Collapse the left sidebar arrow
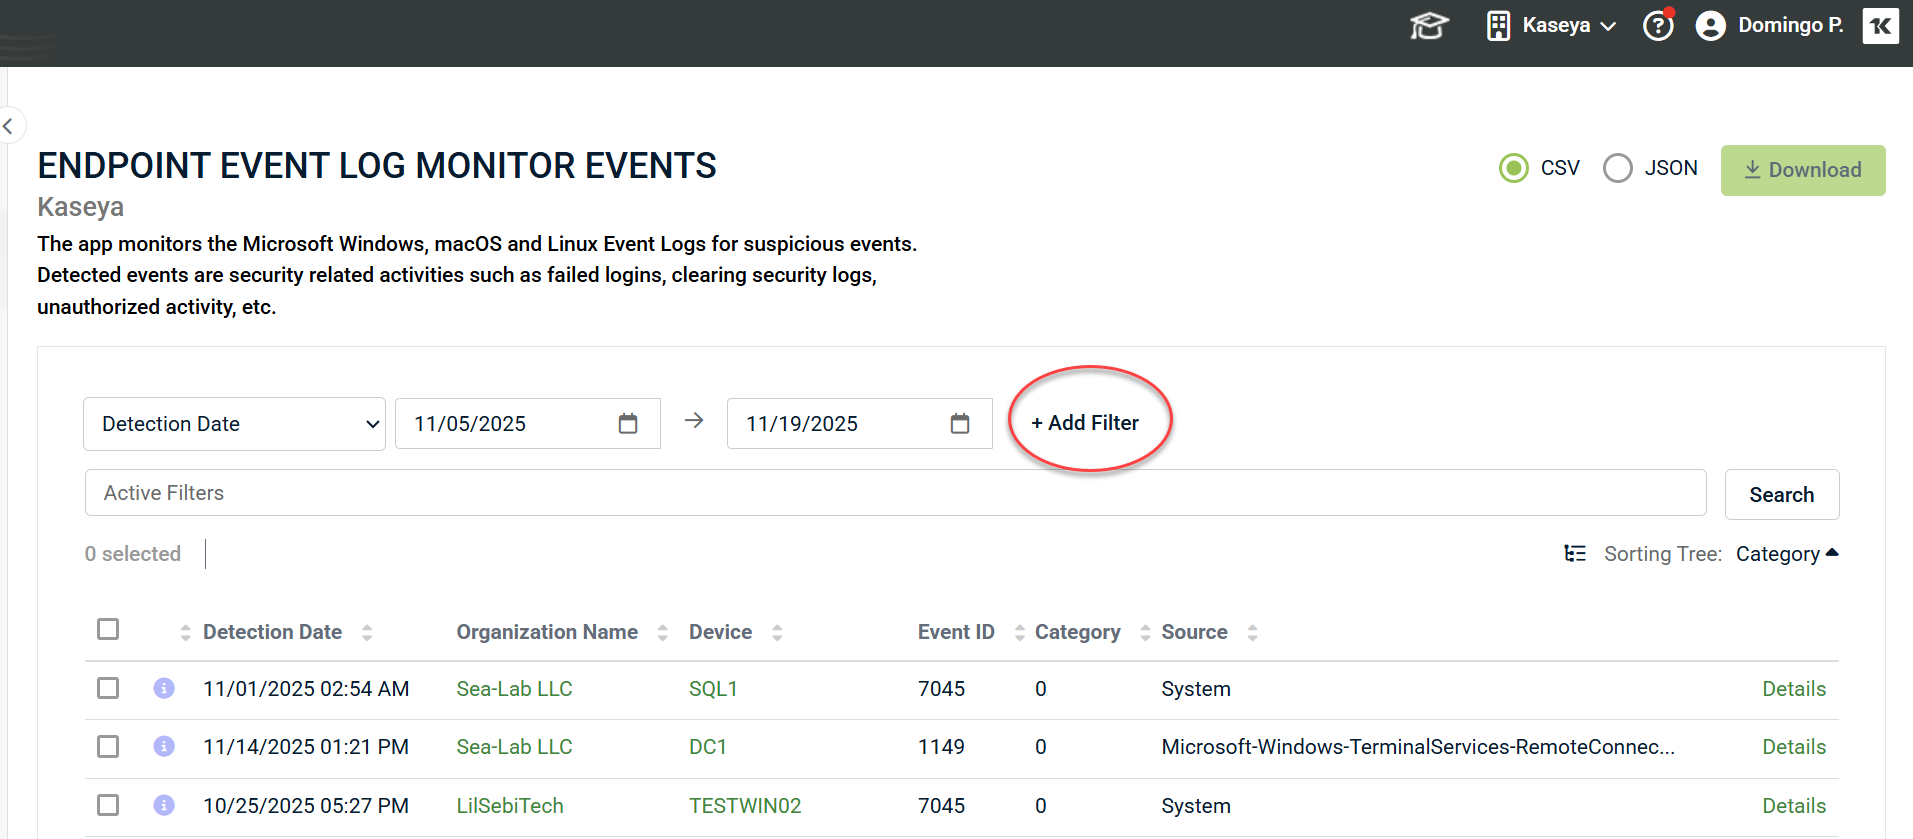Image resolution: width=1913 pixels, height=839 pixels. coord(9,126)
